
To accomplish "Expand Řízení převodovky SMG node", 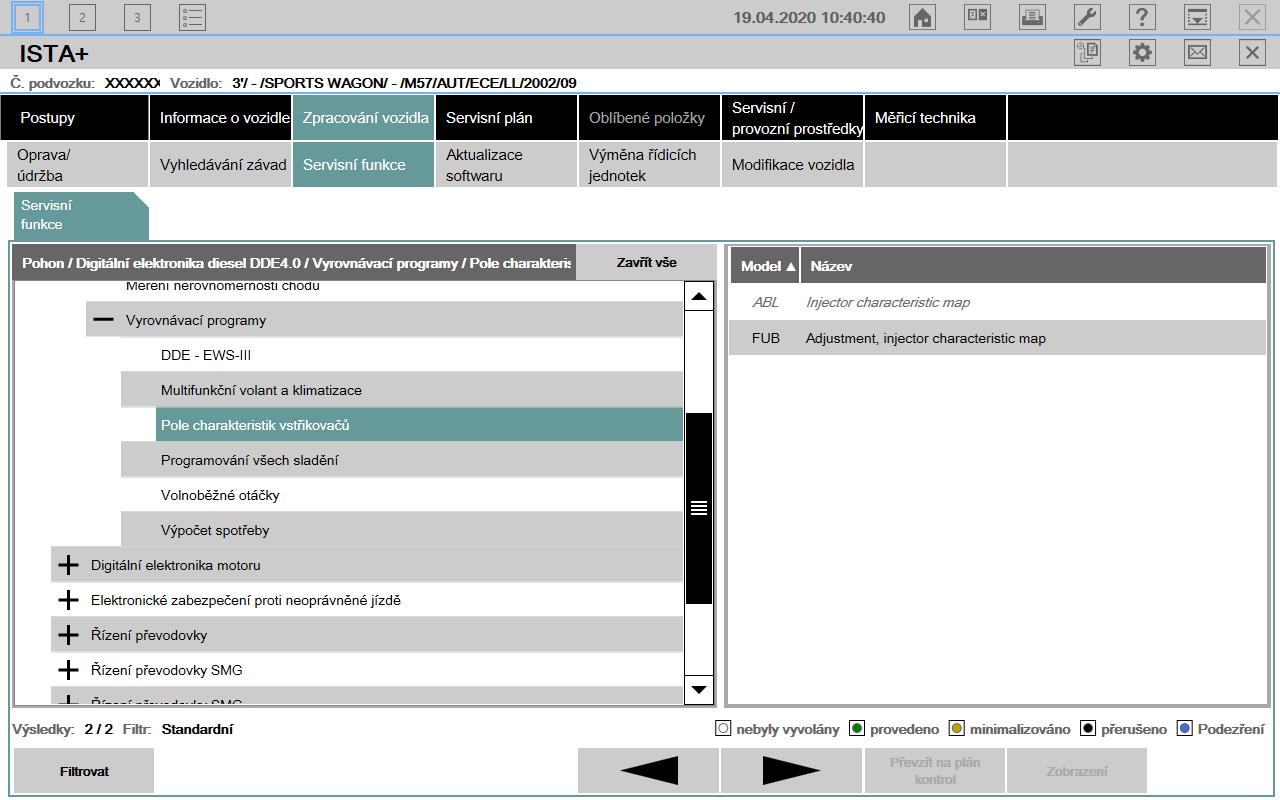I will click(68, 670).
